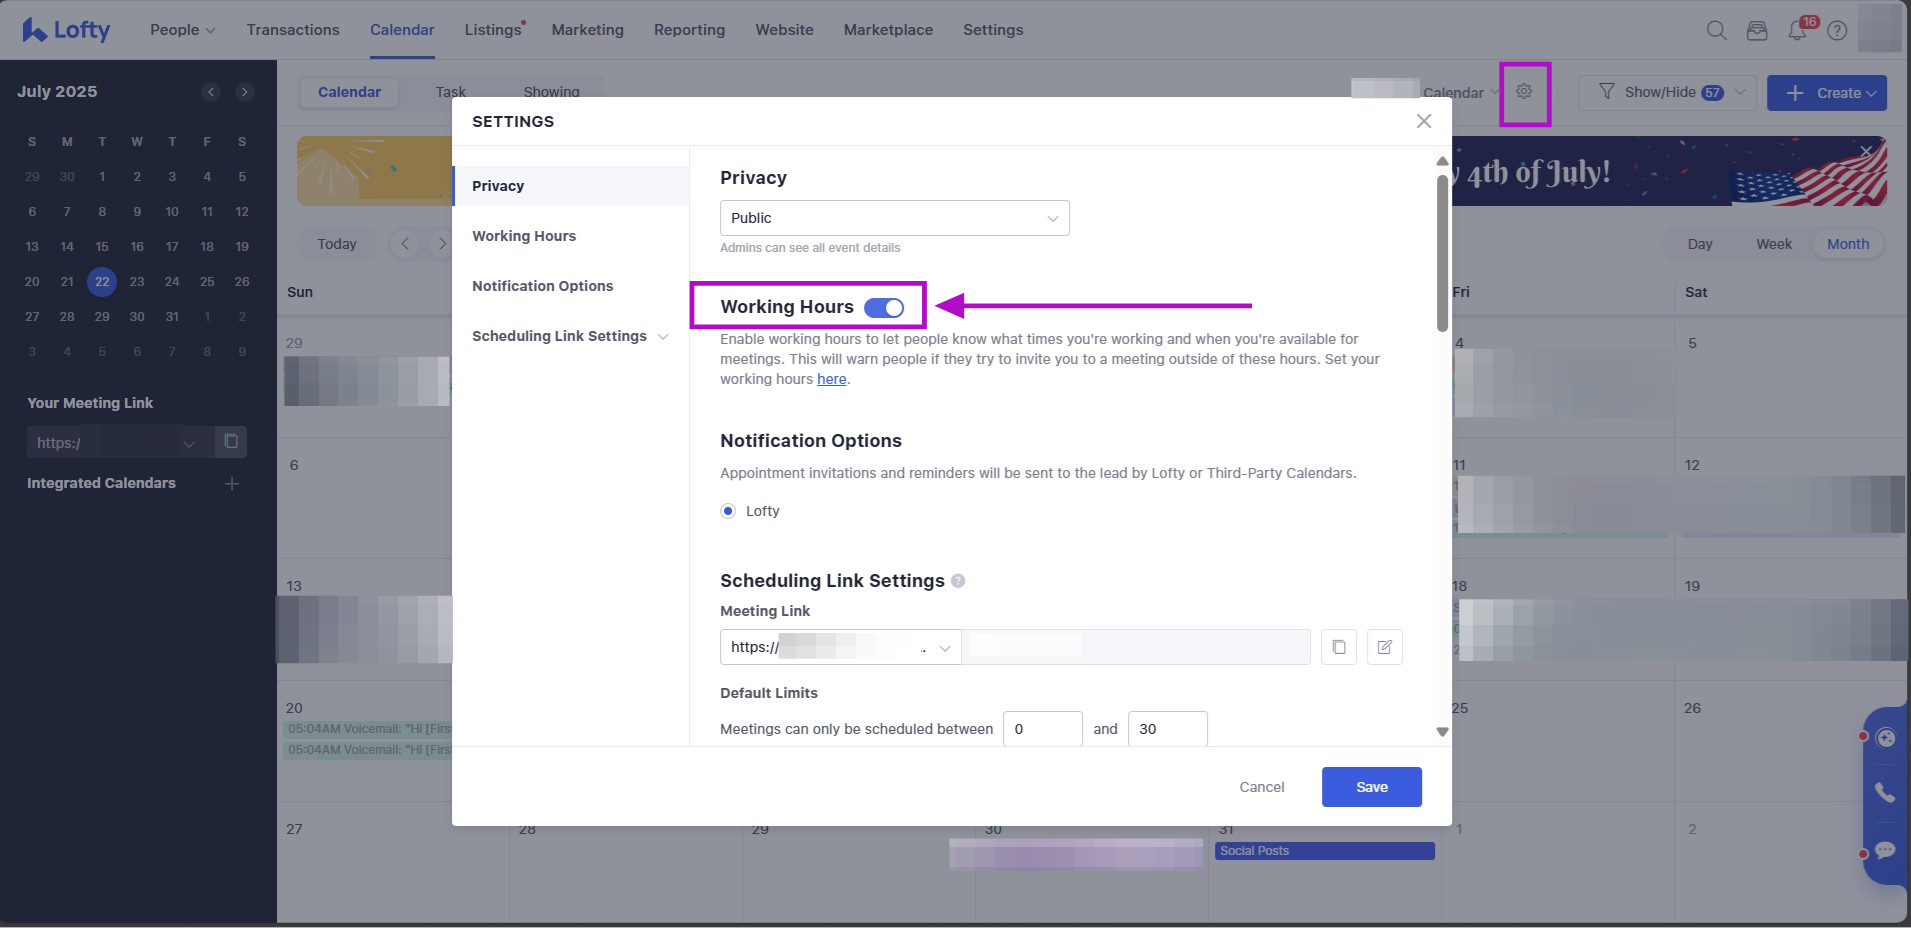The image size is (1911, 928).
Task: Add an integrated calendar with plus icon
Action: point(232,484)
